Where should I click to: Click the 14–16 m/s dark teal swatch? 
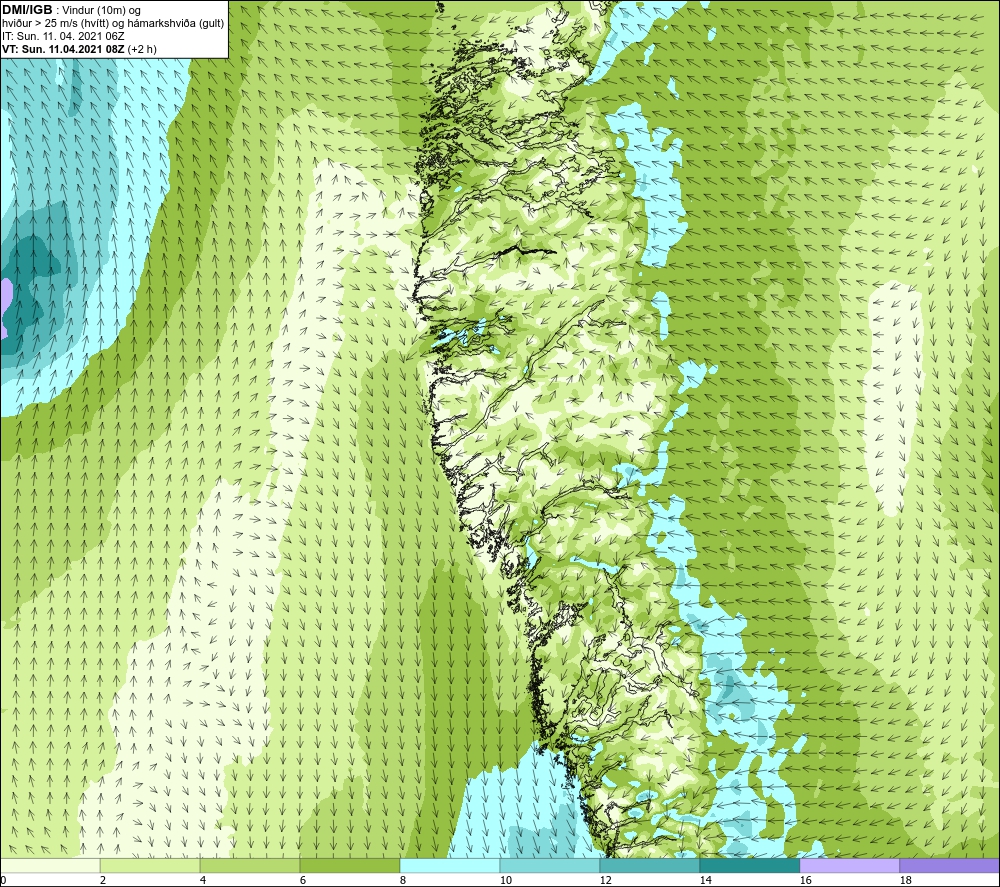coord(749,865)
